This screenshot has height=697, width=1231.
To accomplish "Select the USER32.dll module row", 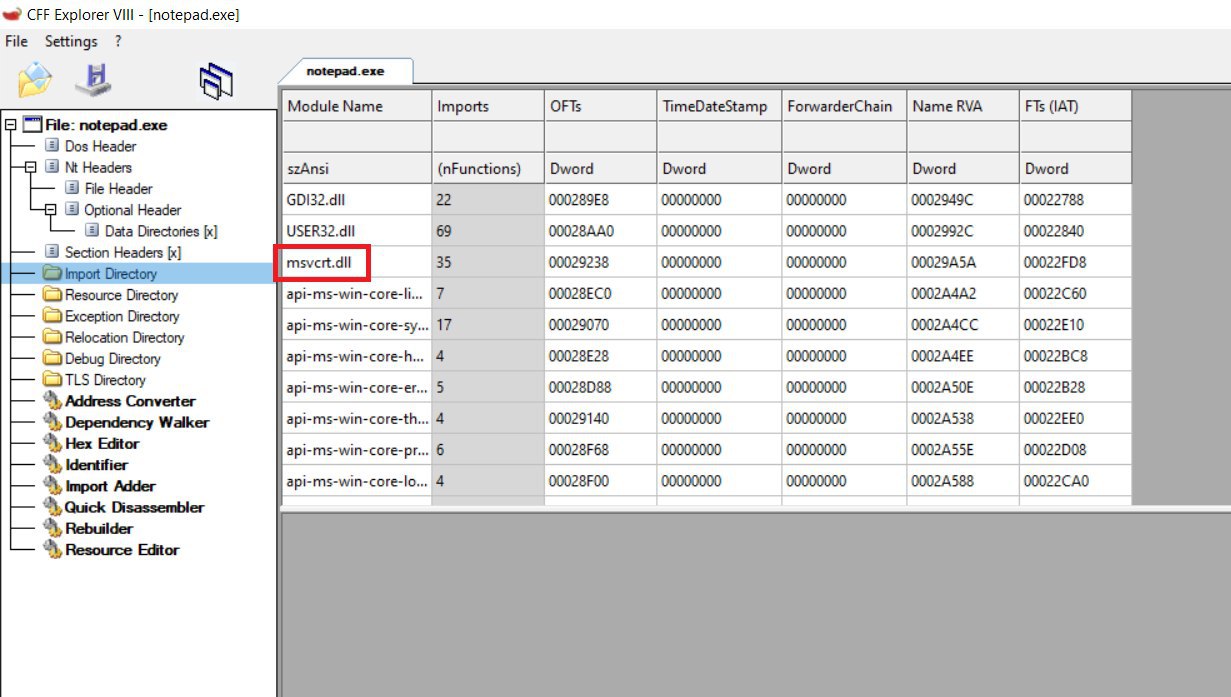I will (x=707, y=231).
